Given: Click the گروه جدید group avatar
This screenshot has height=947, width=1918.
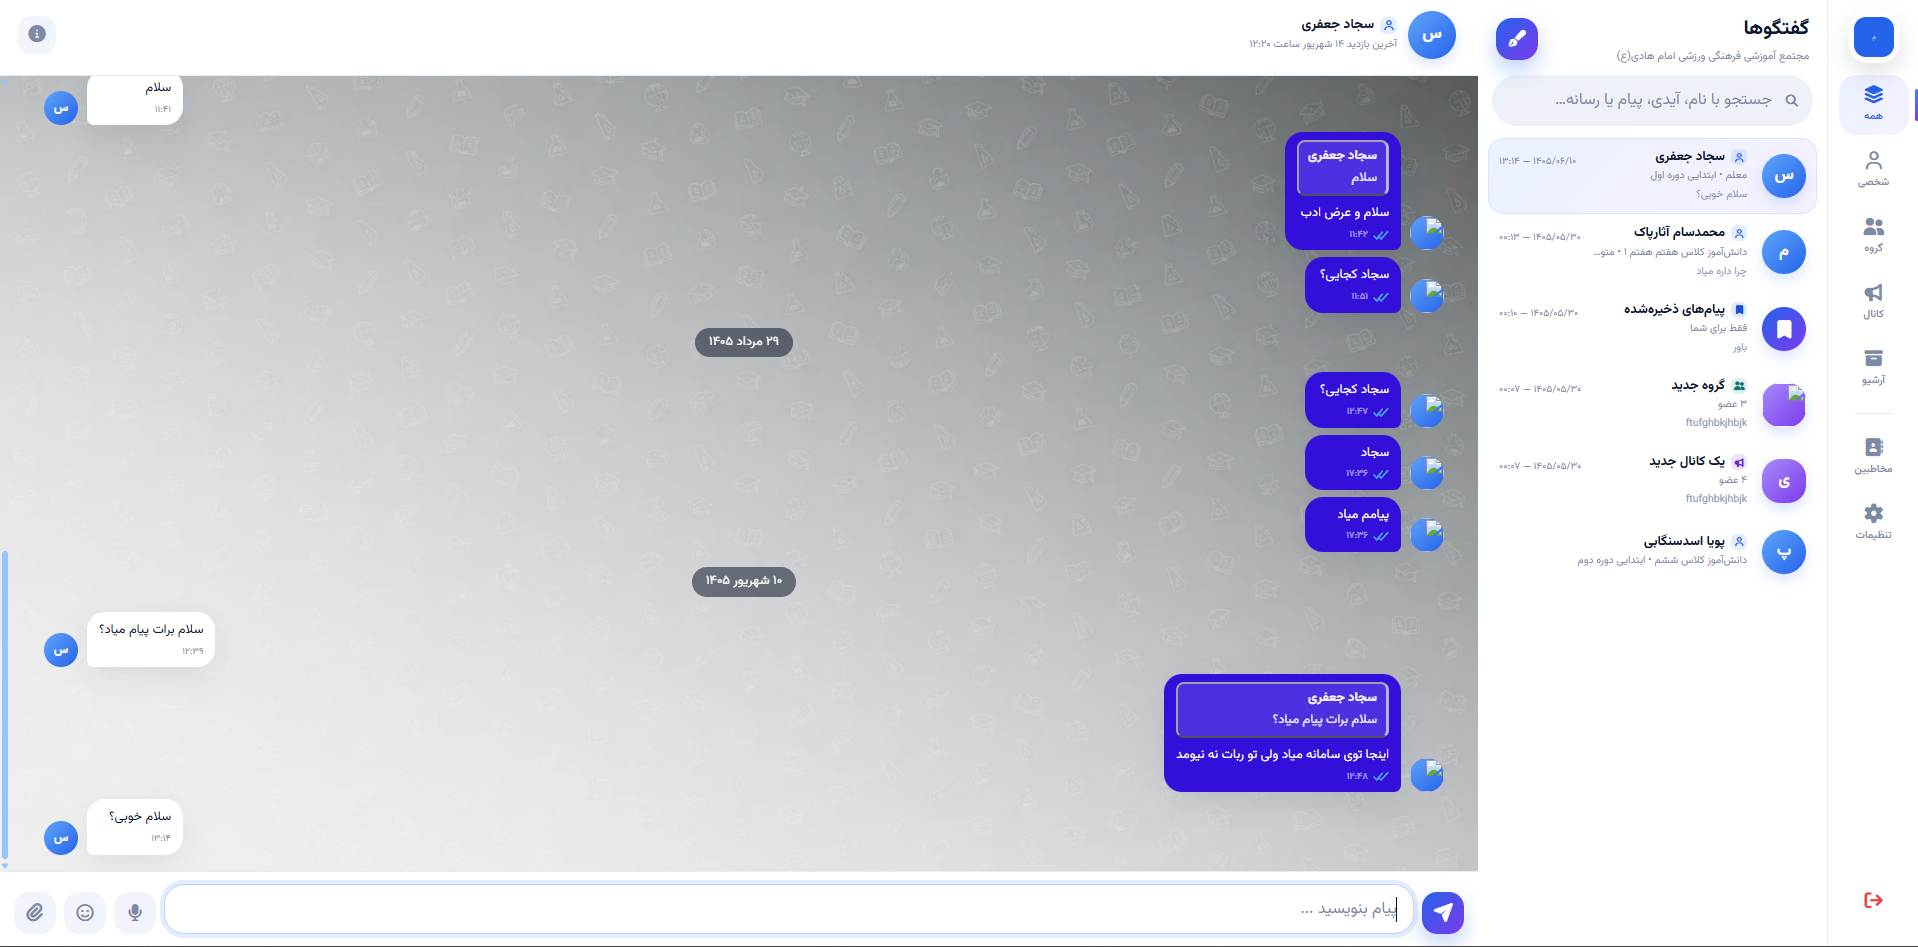Looking at the screenshot, I should click(x=1784, y=405).
